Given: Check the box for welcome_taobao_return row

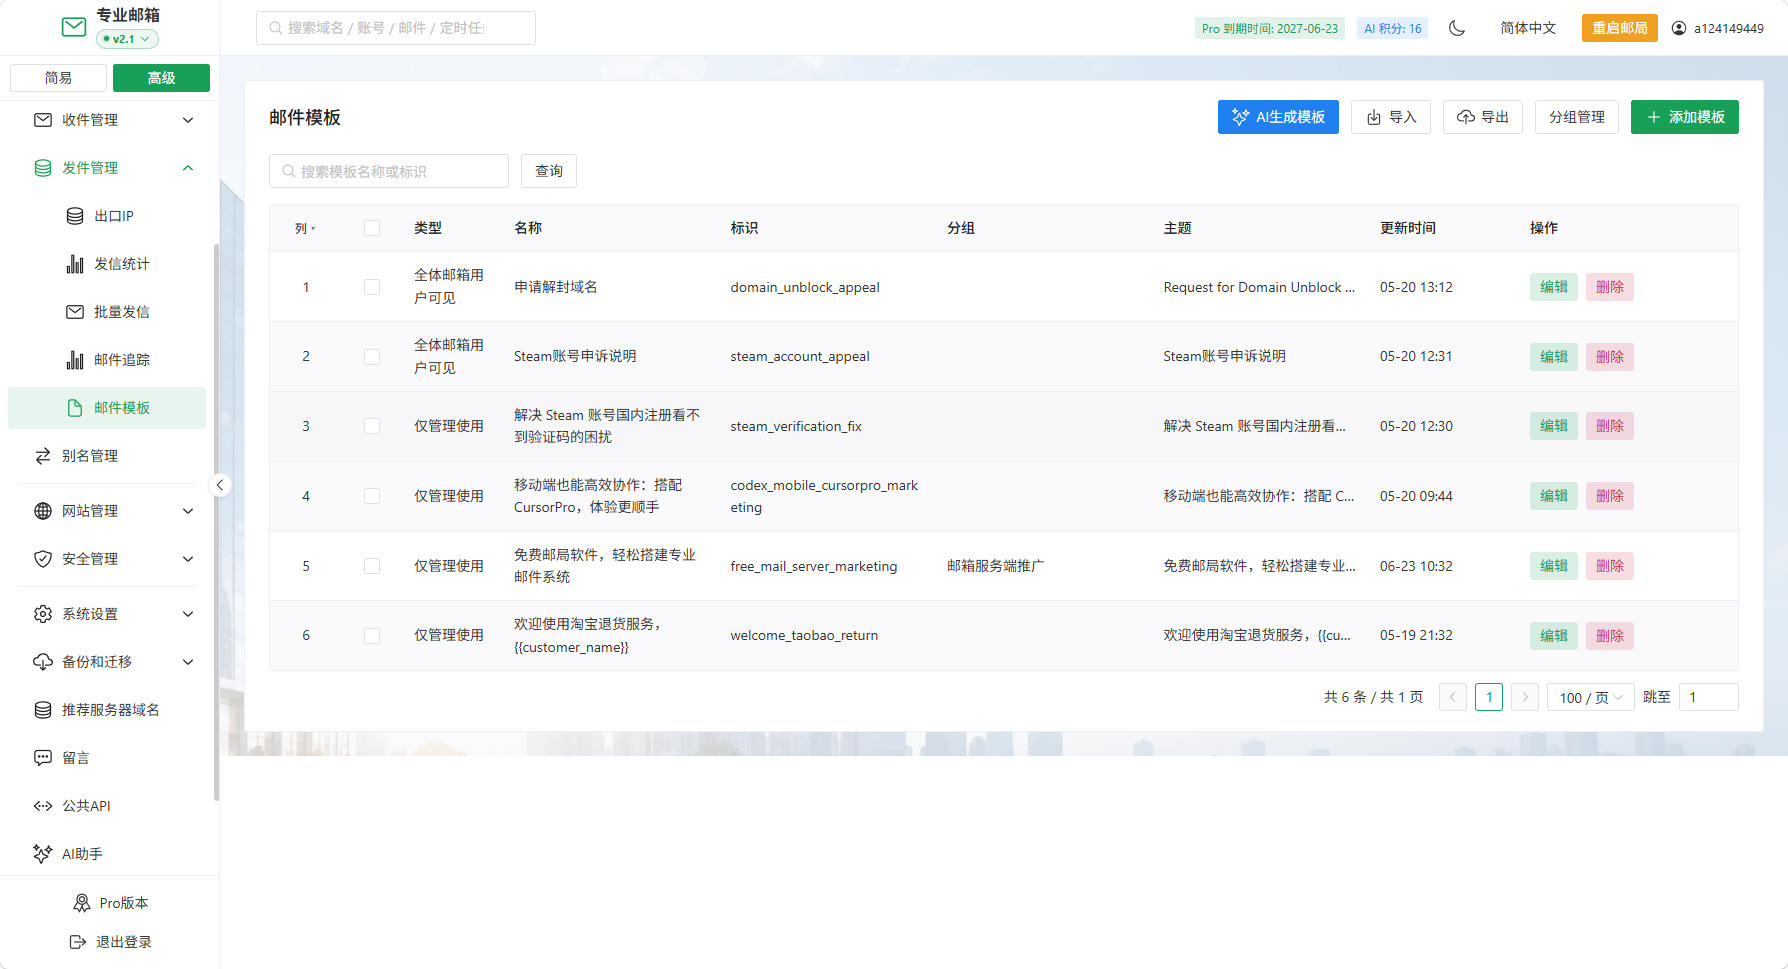Looking at the screenshot, I should pyautogui.click(x=372, y=635).
